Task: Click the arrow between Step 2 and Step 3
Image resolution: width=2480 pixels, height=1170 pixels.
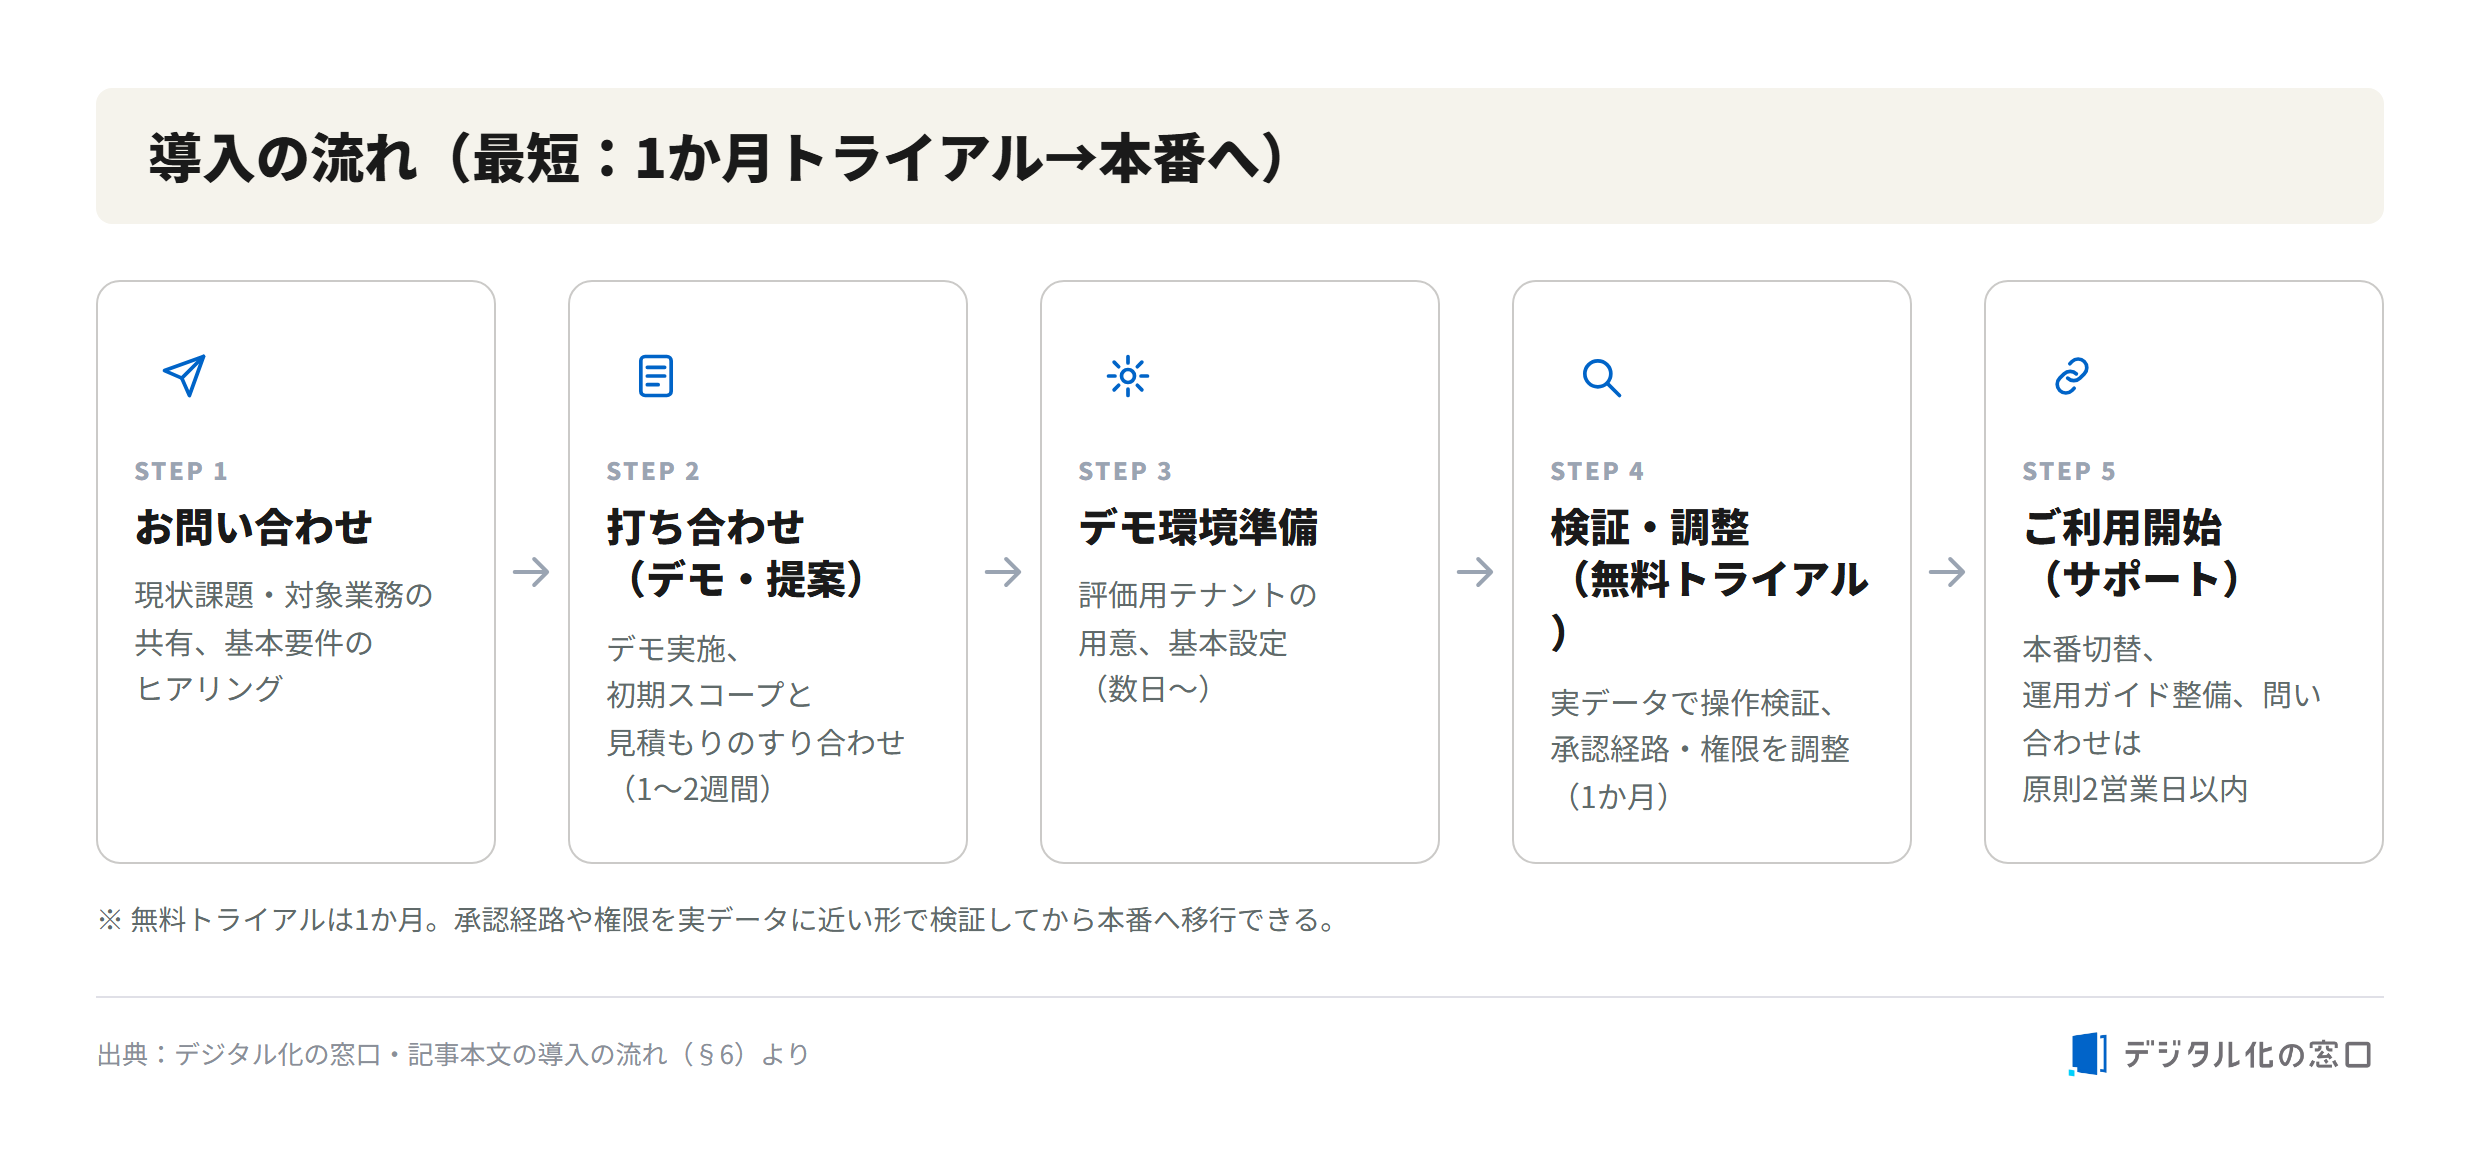Action: (1003, 572)
